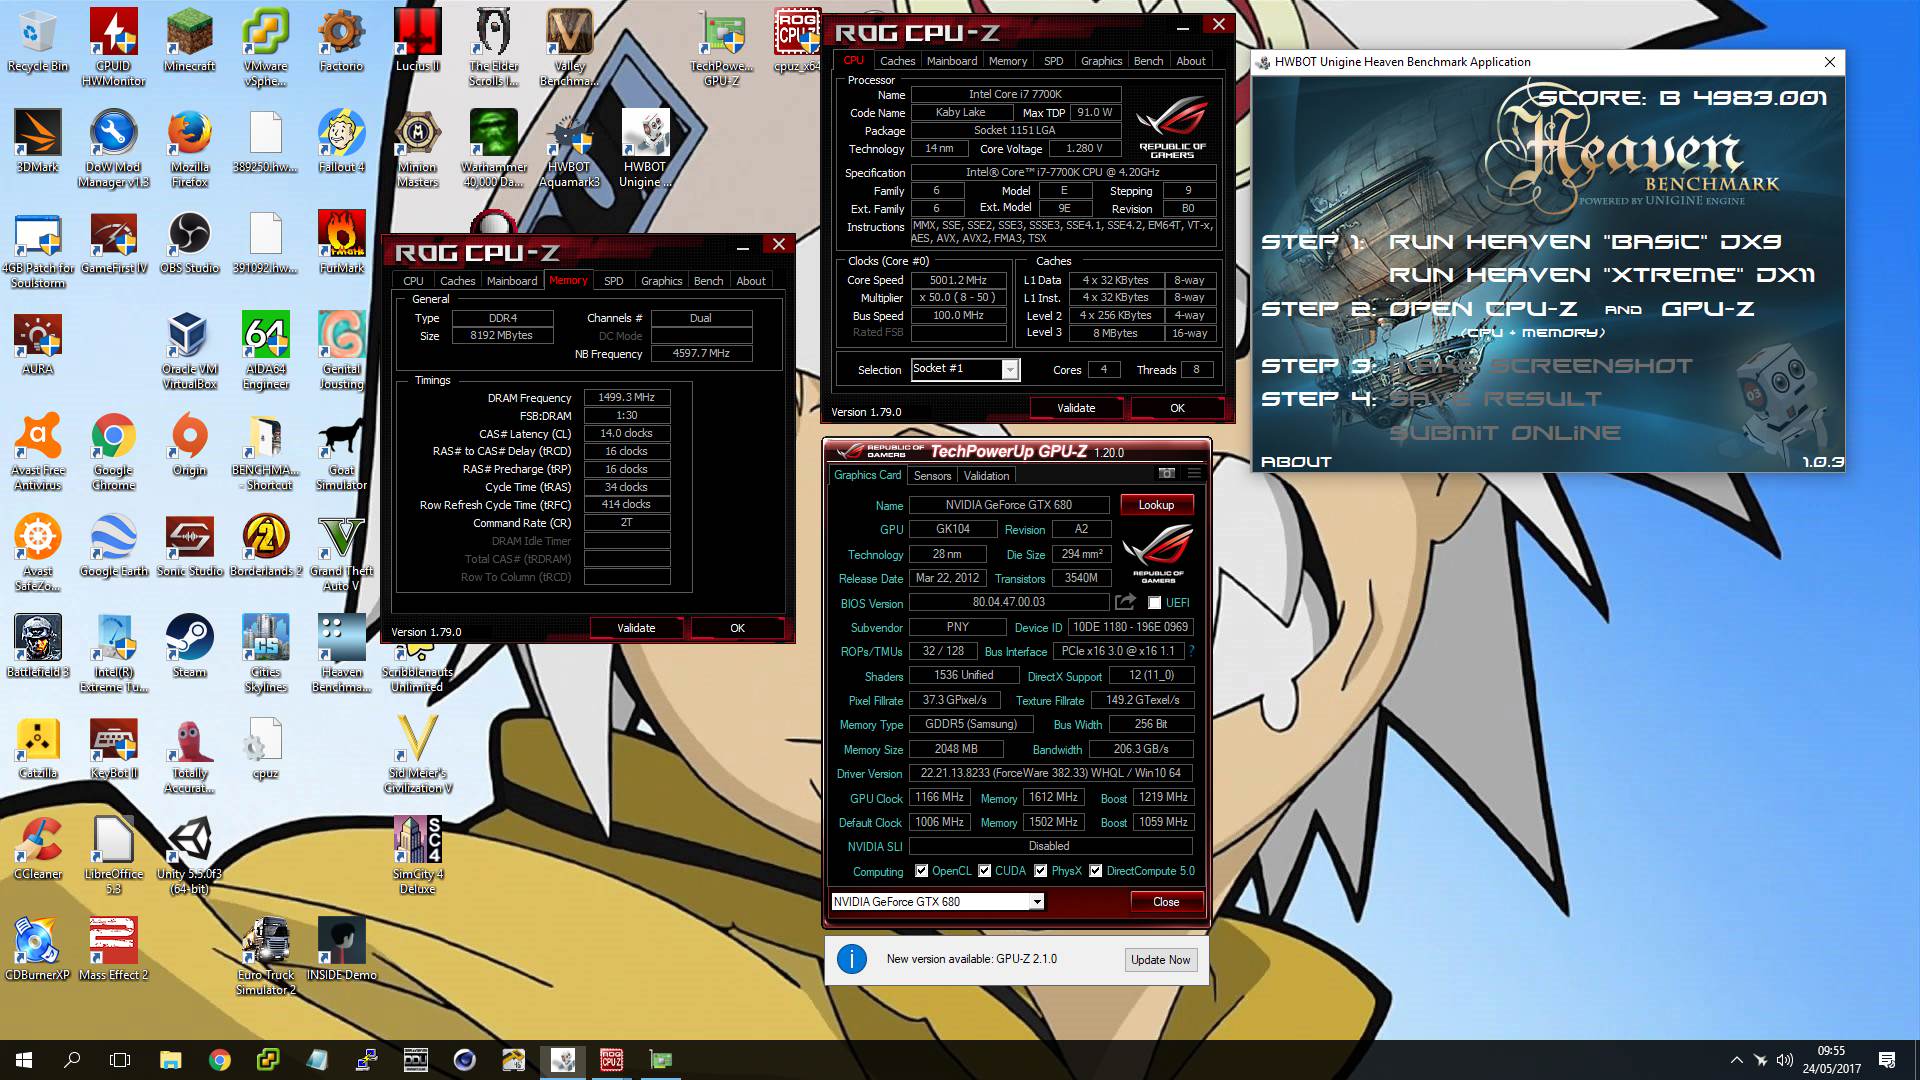This screenshot has height=1080, width=1920.
Task: Open the Validation tab in GPU-Z
Action: [x=987, y=476]
